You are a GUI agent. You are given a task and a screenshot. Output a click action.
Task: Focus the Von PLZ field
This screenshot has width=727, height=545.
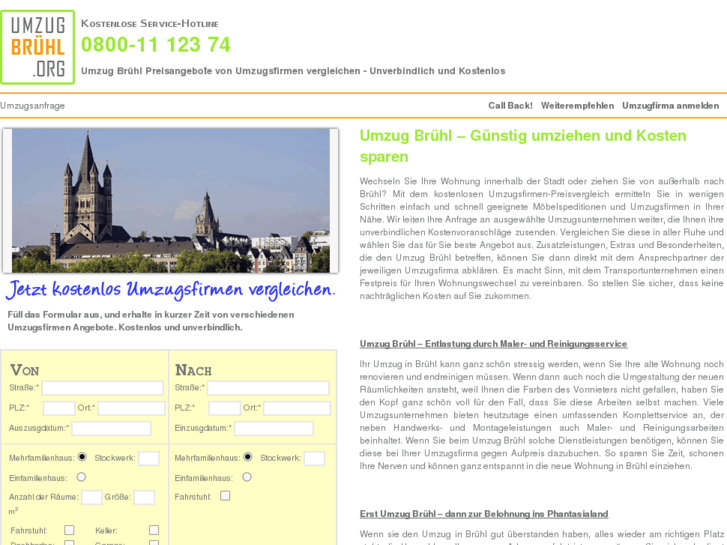click(x=59, y=408)
